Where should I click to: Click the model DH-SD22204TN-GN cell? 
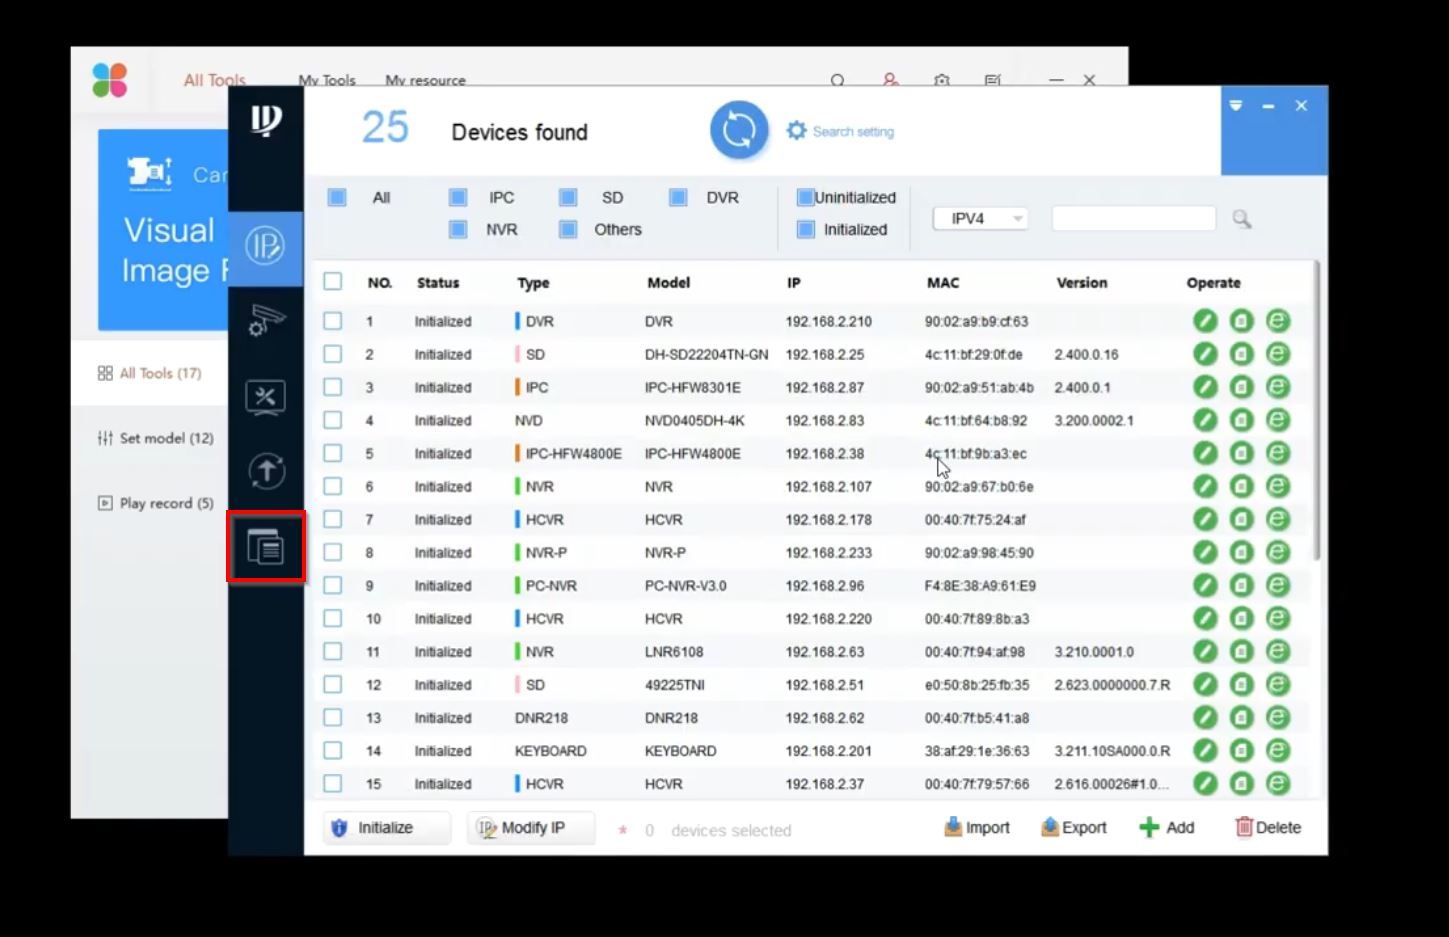[707, 354]
